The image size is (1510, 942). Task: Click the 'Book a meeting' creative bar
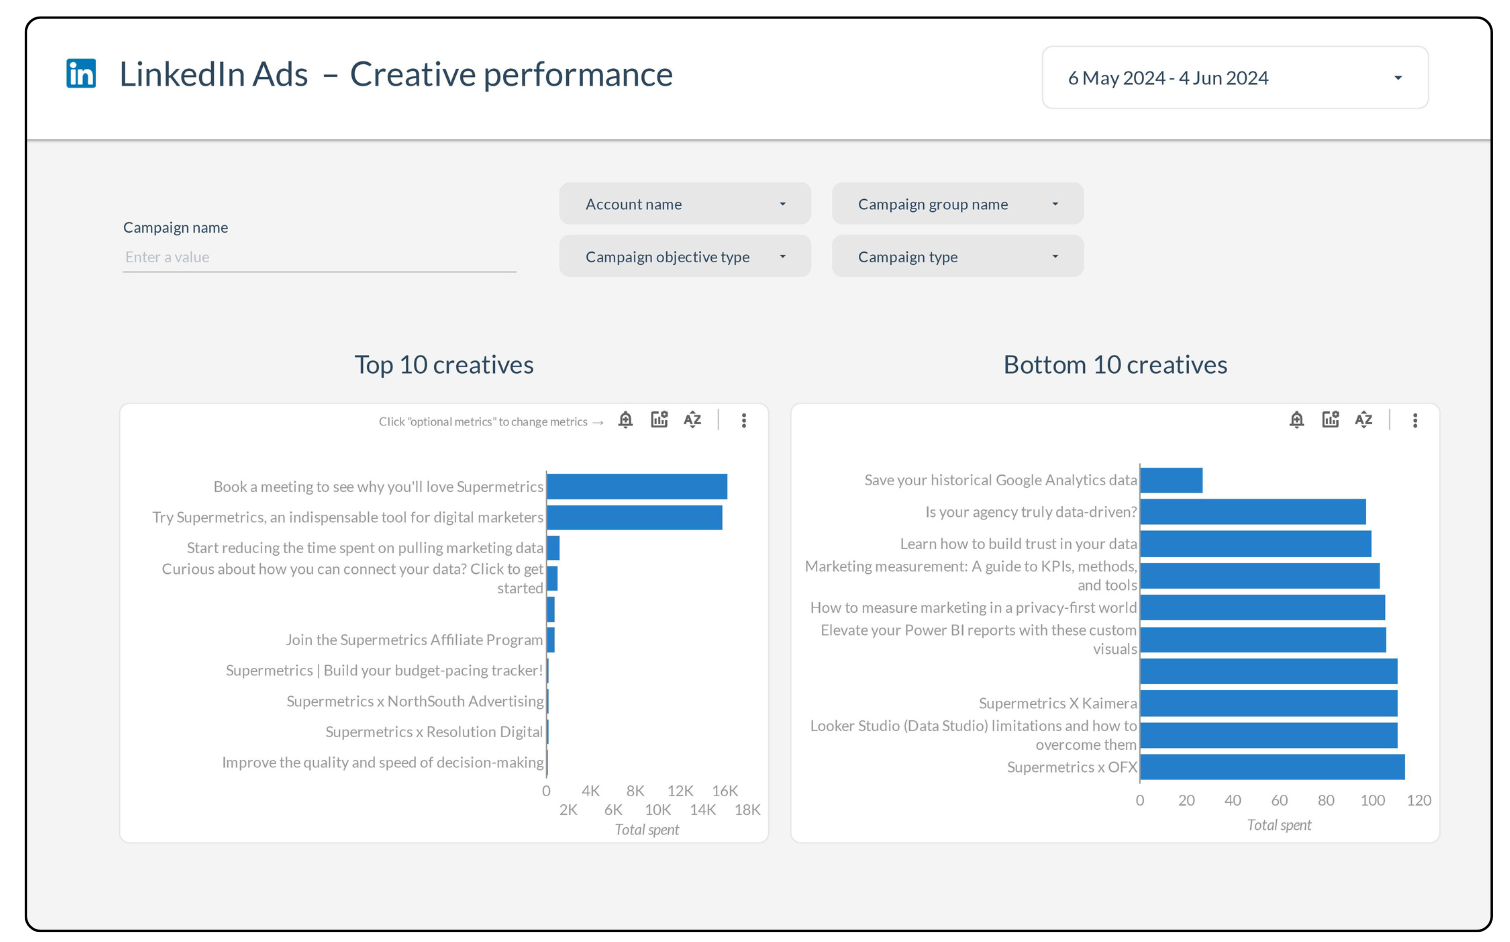tap(637, 487)
